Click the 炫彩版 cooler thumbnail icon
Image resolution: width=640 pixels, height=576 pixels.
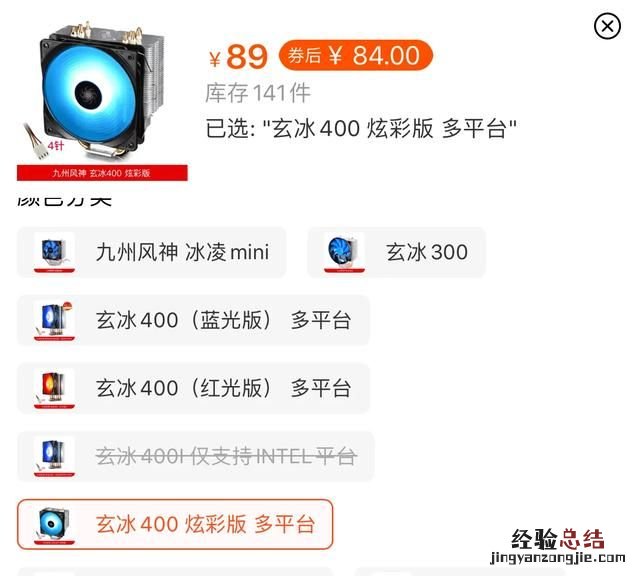[x=54, y=524]
